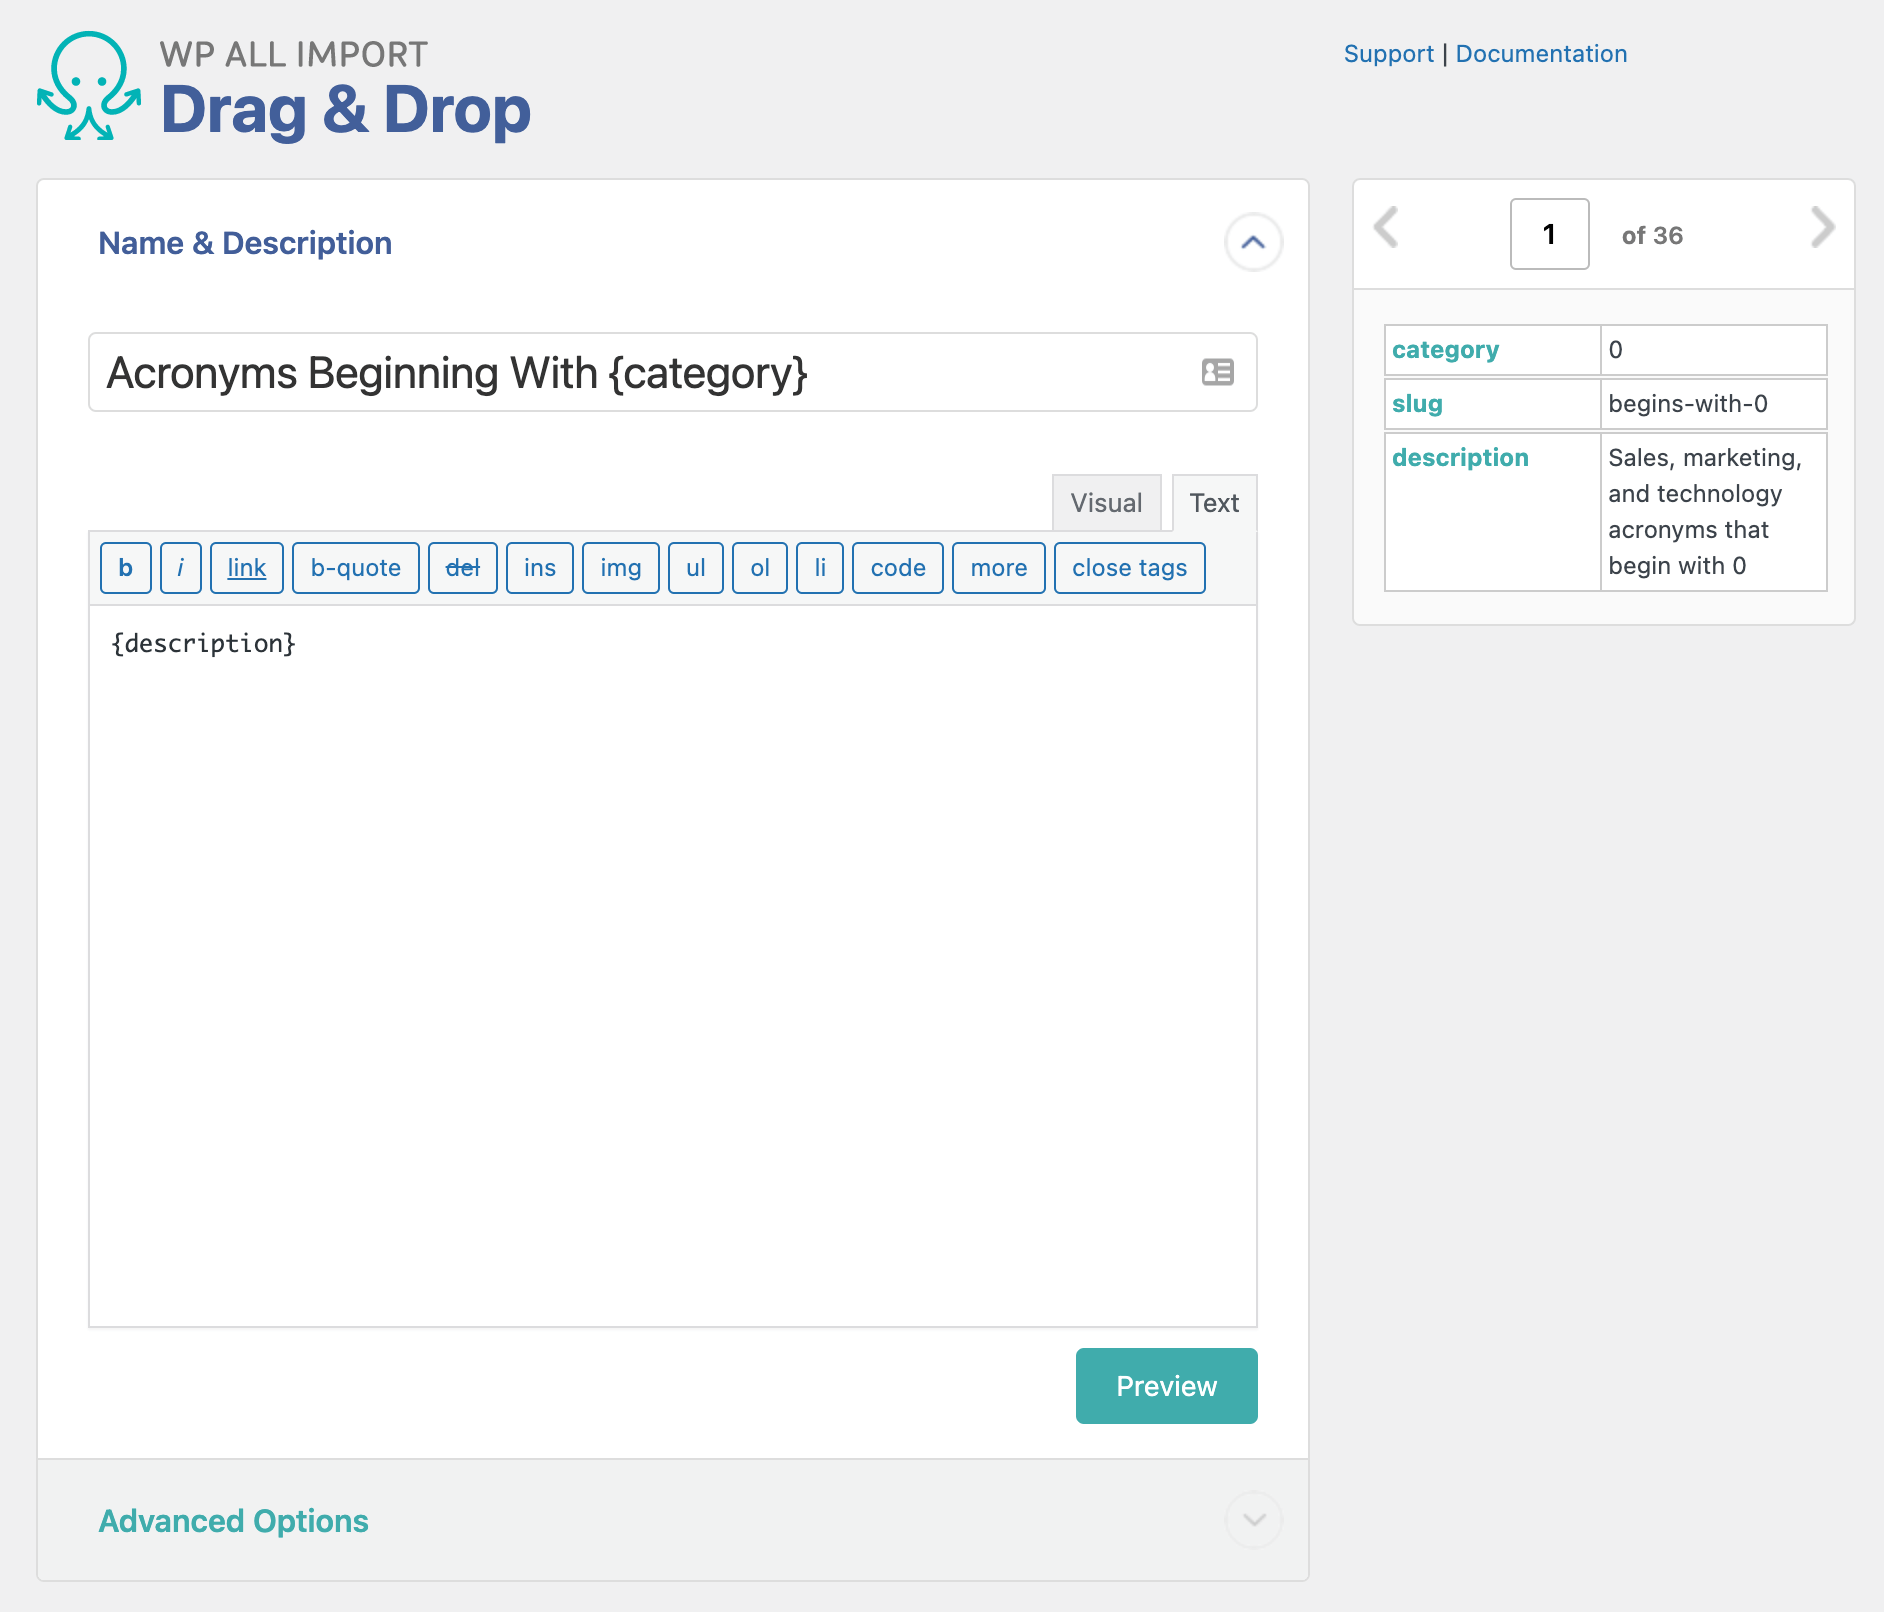Click the italic 'i' quicktag button
1884x1612 pixels.
point(181,568)
